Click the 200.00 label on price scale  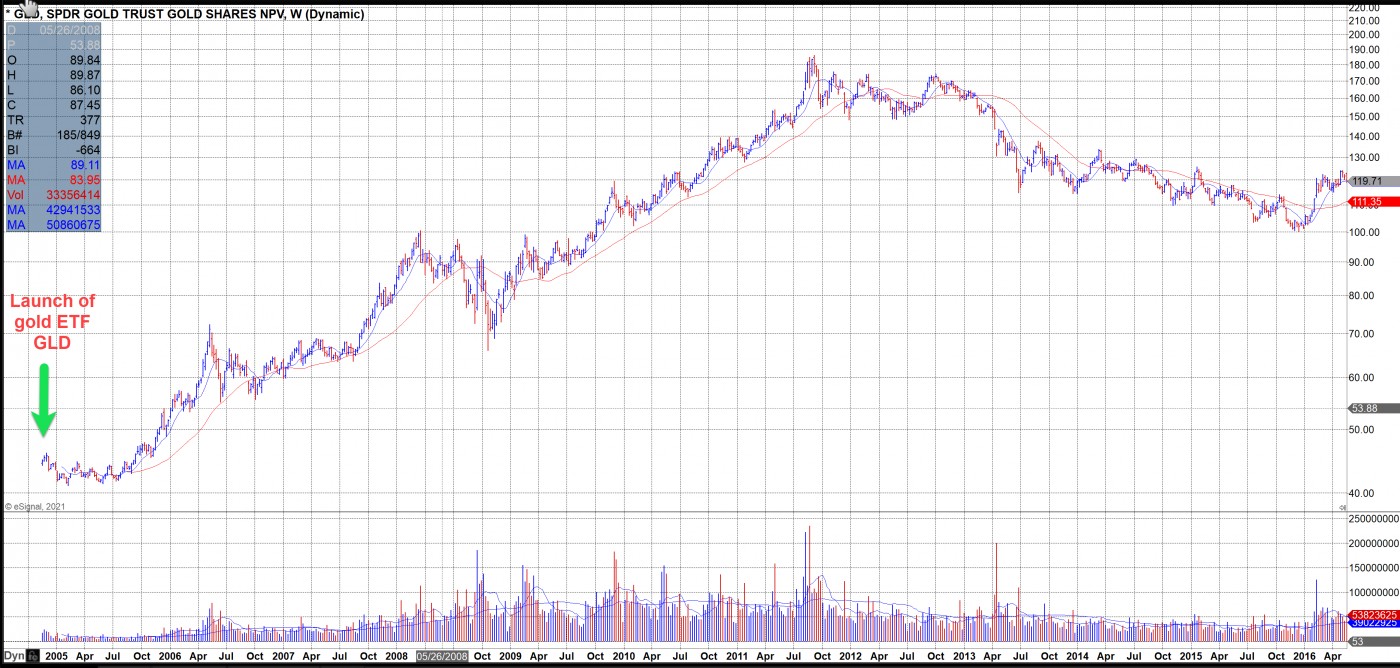1365,35
